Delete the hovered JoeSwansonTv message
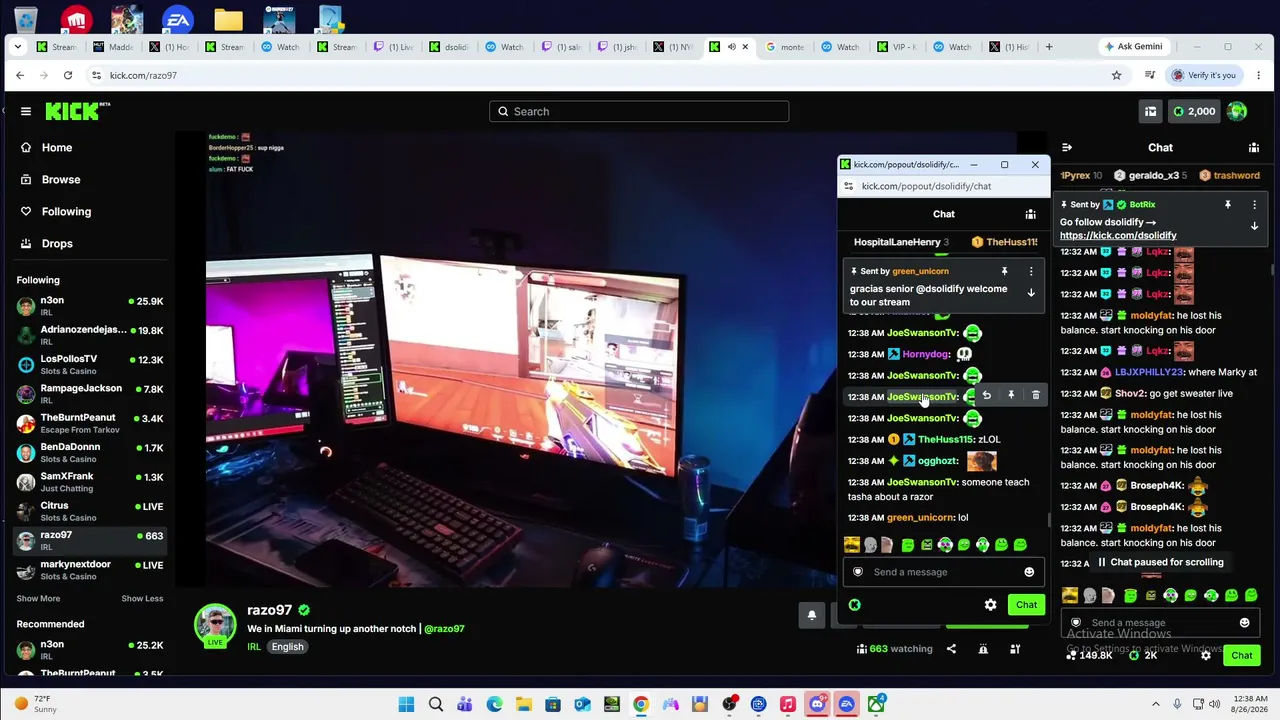The height and width of the screenshot is (720, 1280). click(1035, 396)
